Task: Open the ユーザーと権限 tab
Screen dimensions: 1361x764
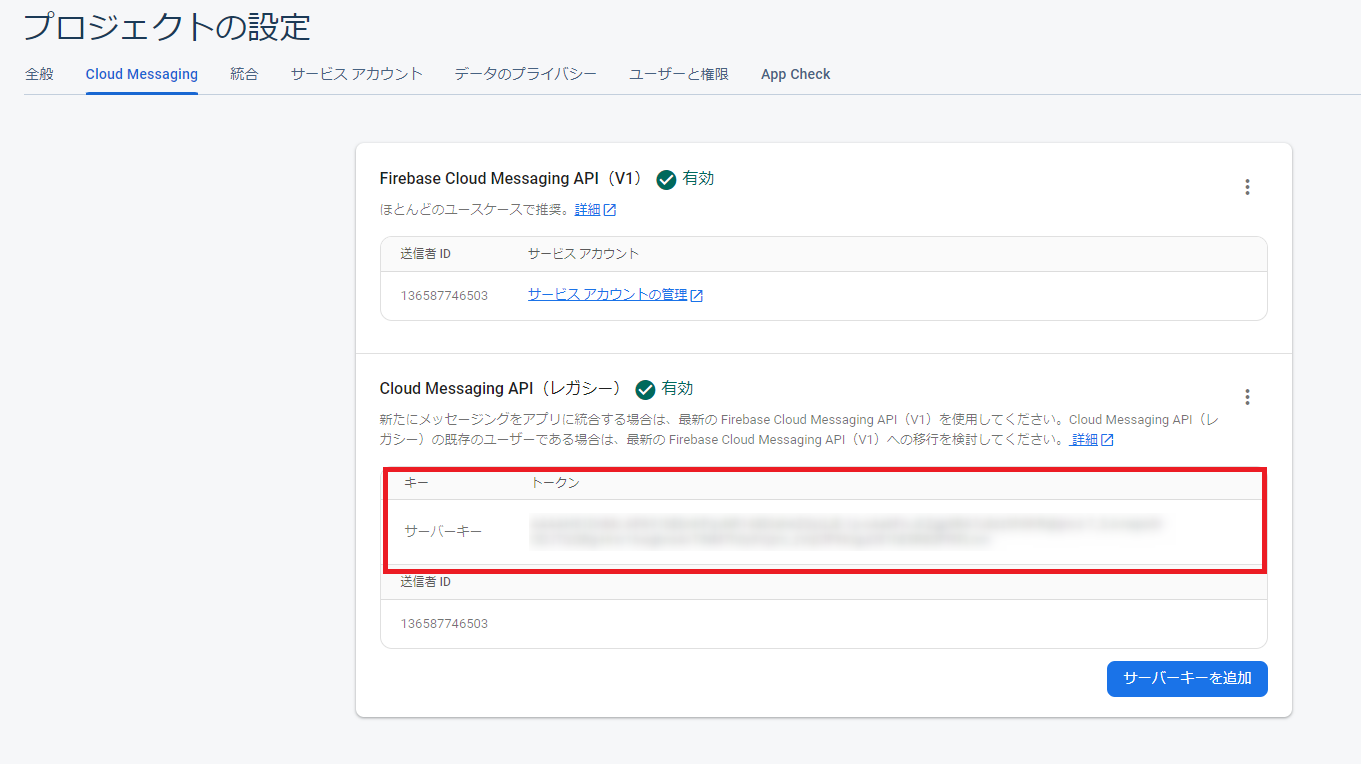Action: [679, 74]
